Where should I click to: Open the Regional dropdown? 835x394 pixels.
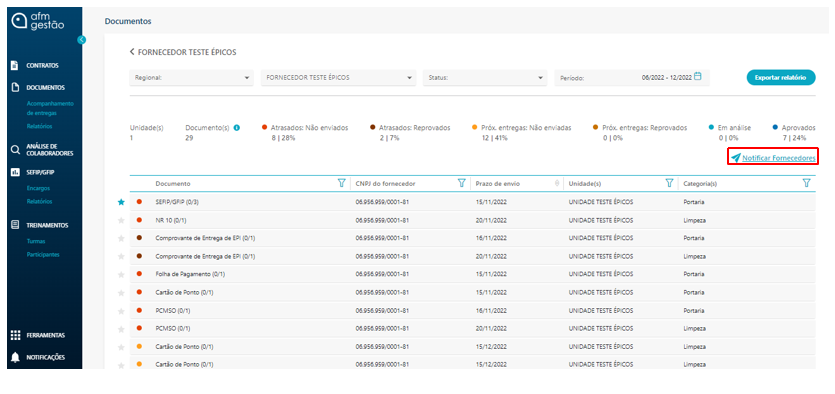[191, 78]
